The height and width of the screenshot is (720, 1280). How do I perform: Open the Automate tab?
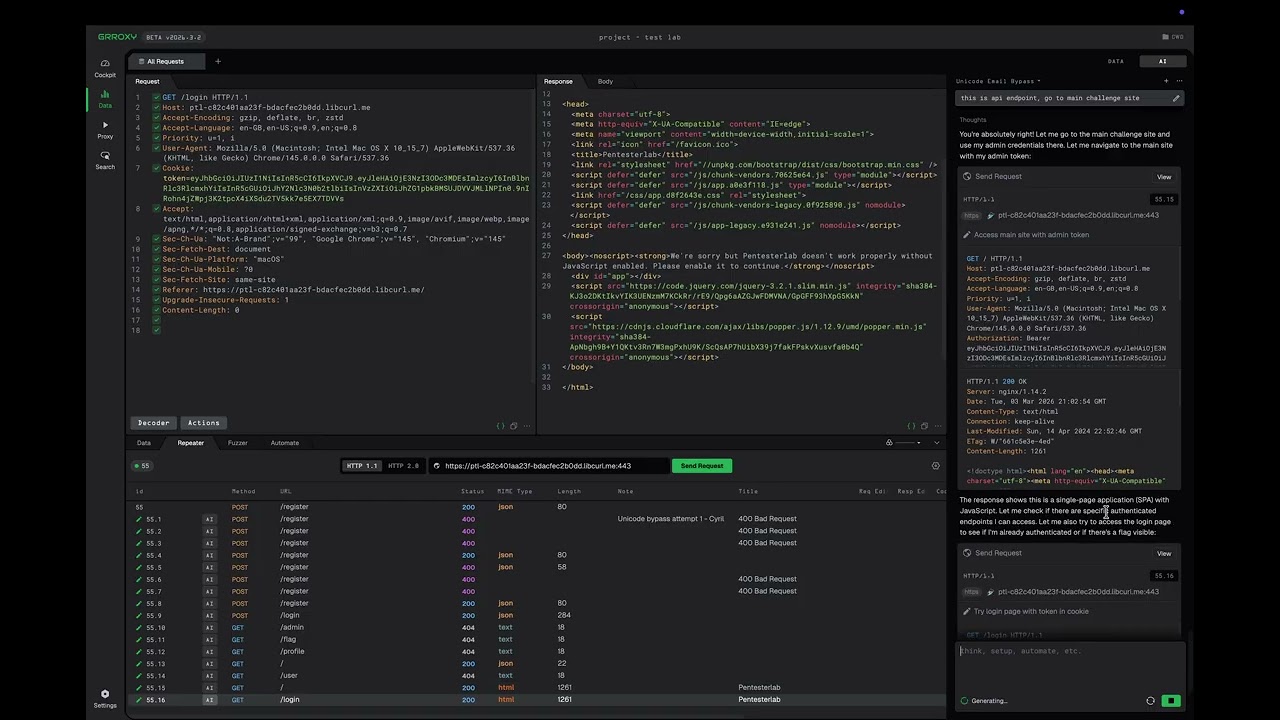(284, 442)
